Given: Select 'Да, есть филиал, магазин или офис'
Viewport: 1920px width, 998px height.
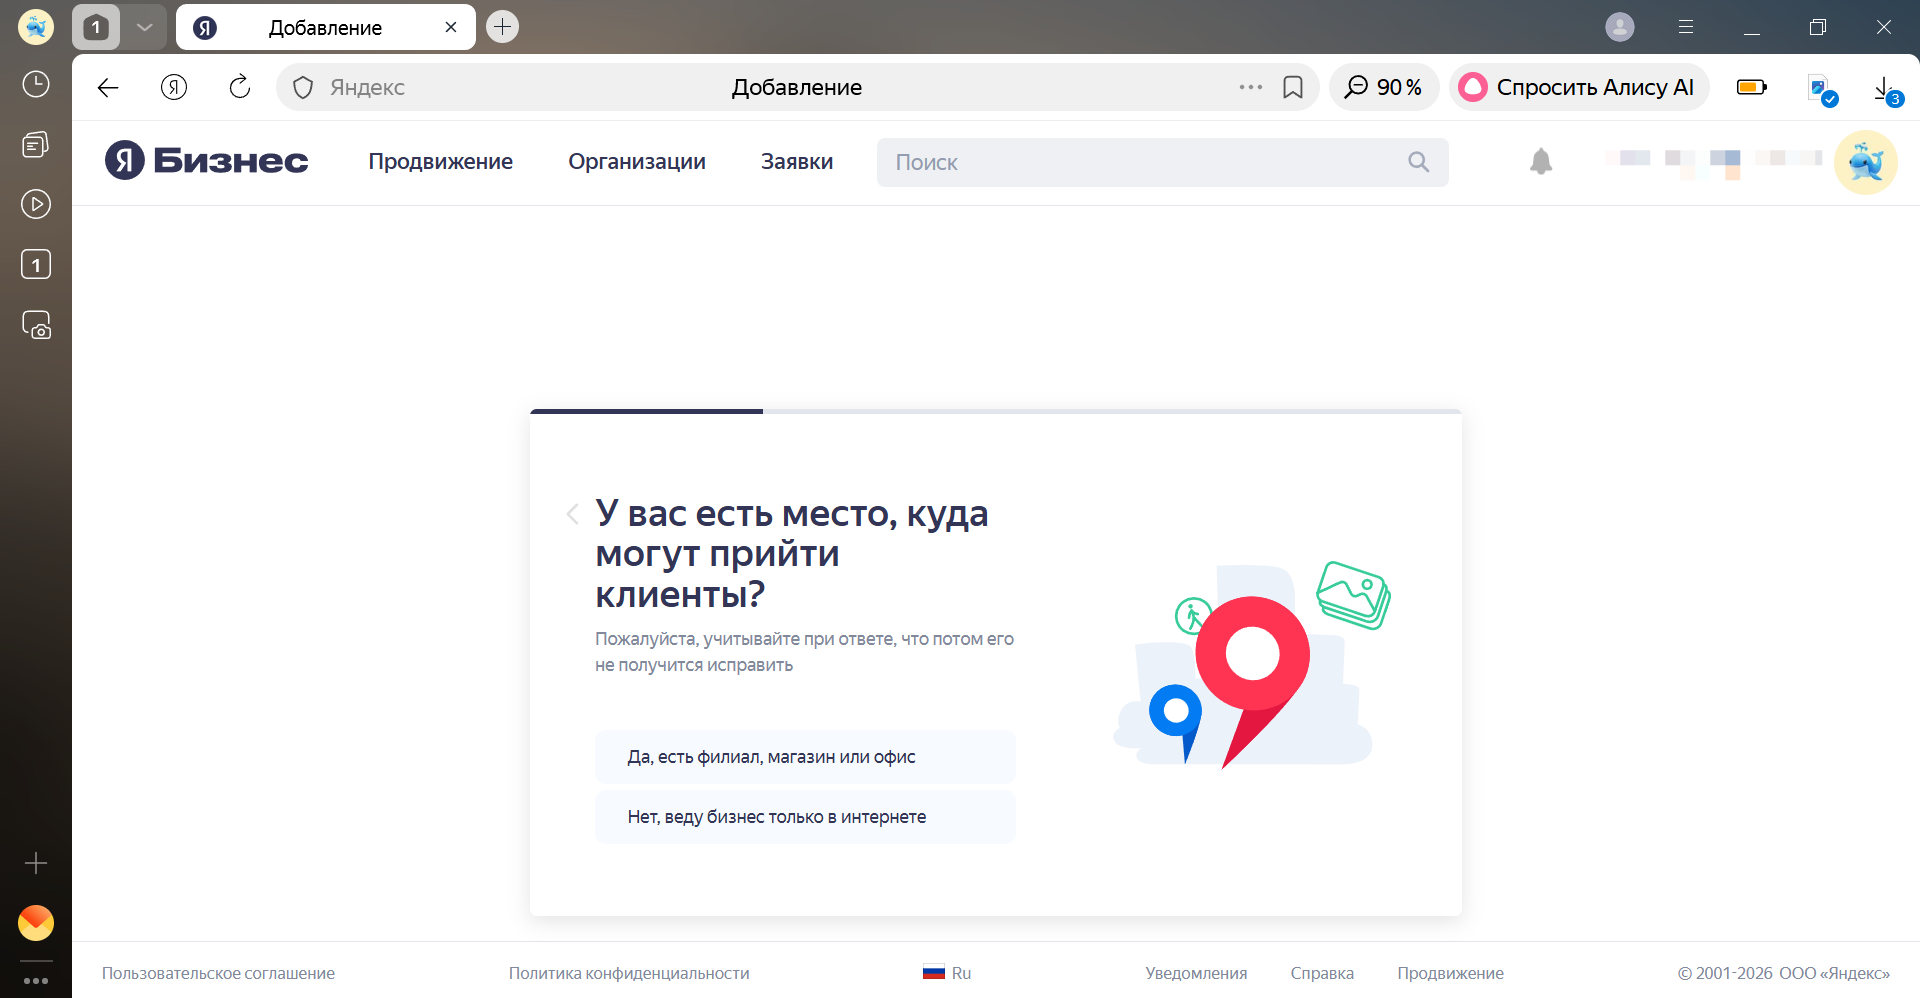Looking at the screenshot, I should coord(805,757).
